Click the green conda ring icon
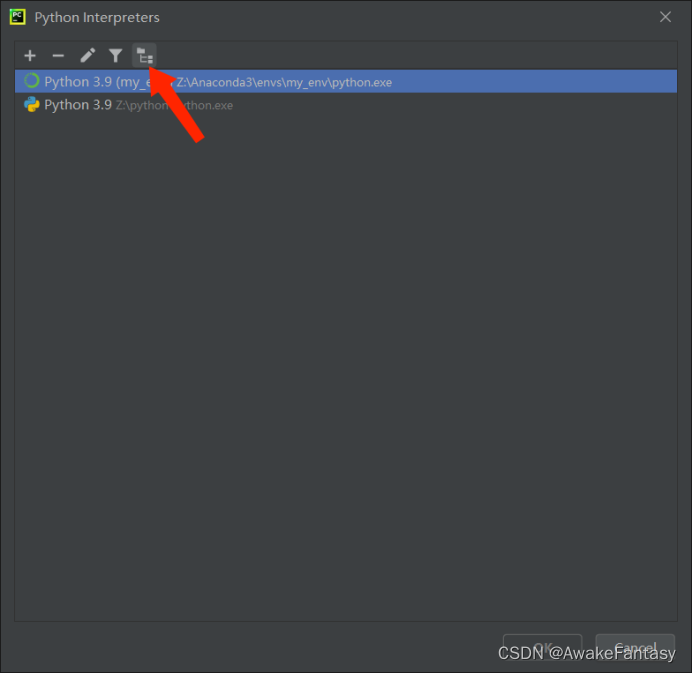 (x=32, y=81)
